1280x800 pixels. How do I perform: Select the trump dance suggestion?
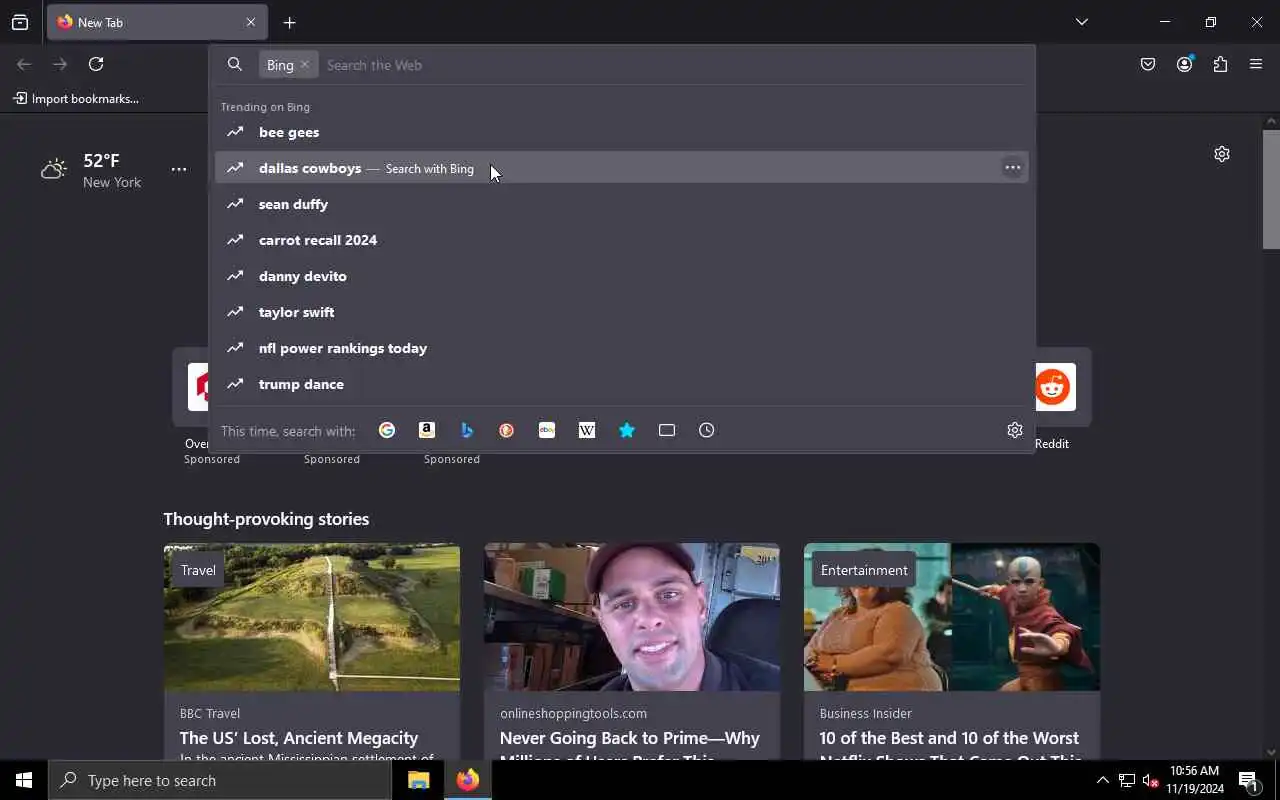point(622,384)
